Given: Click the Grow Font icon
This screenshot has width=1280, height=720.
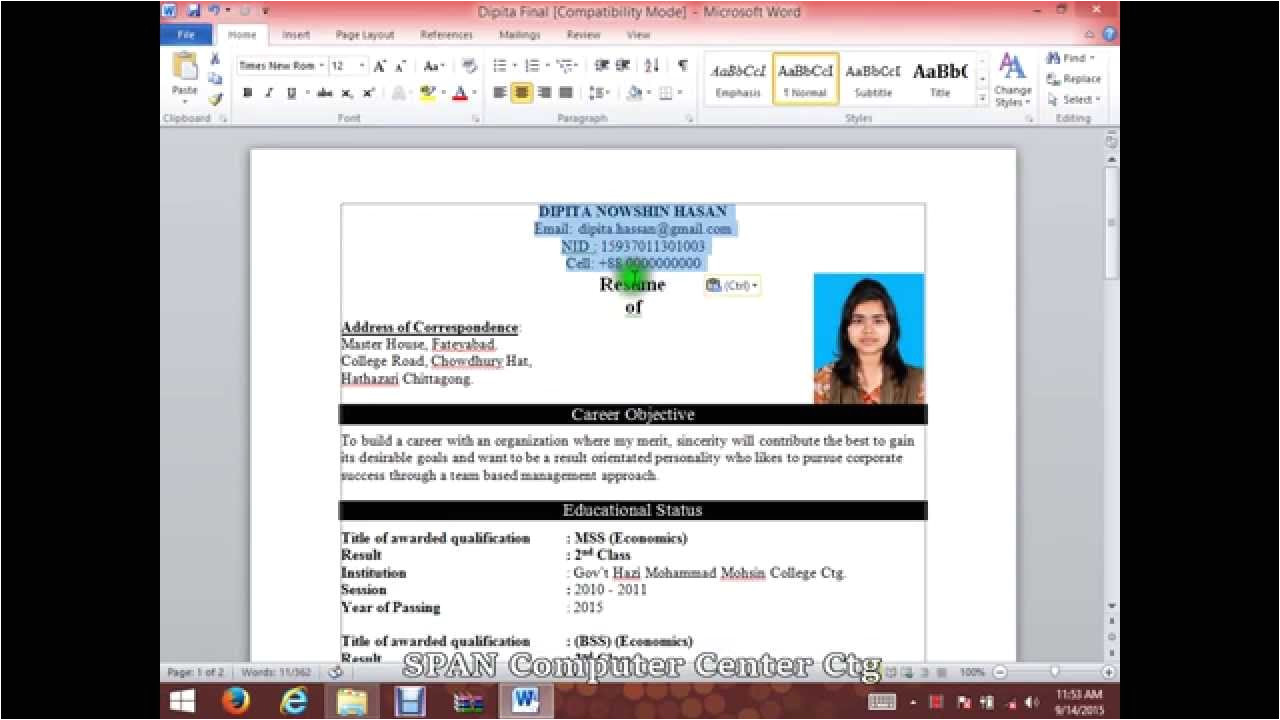Looking at the screenshot, I should coord(379,66).
